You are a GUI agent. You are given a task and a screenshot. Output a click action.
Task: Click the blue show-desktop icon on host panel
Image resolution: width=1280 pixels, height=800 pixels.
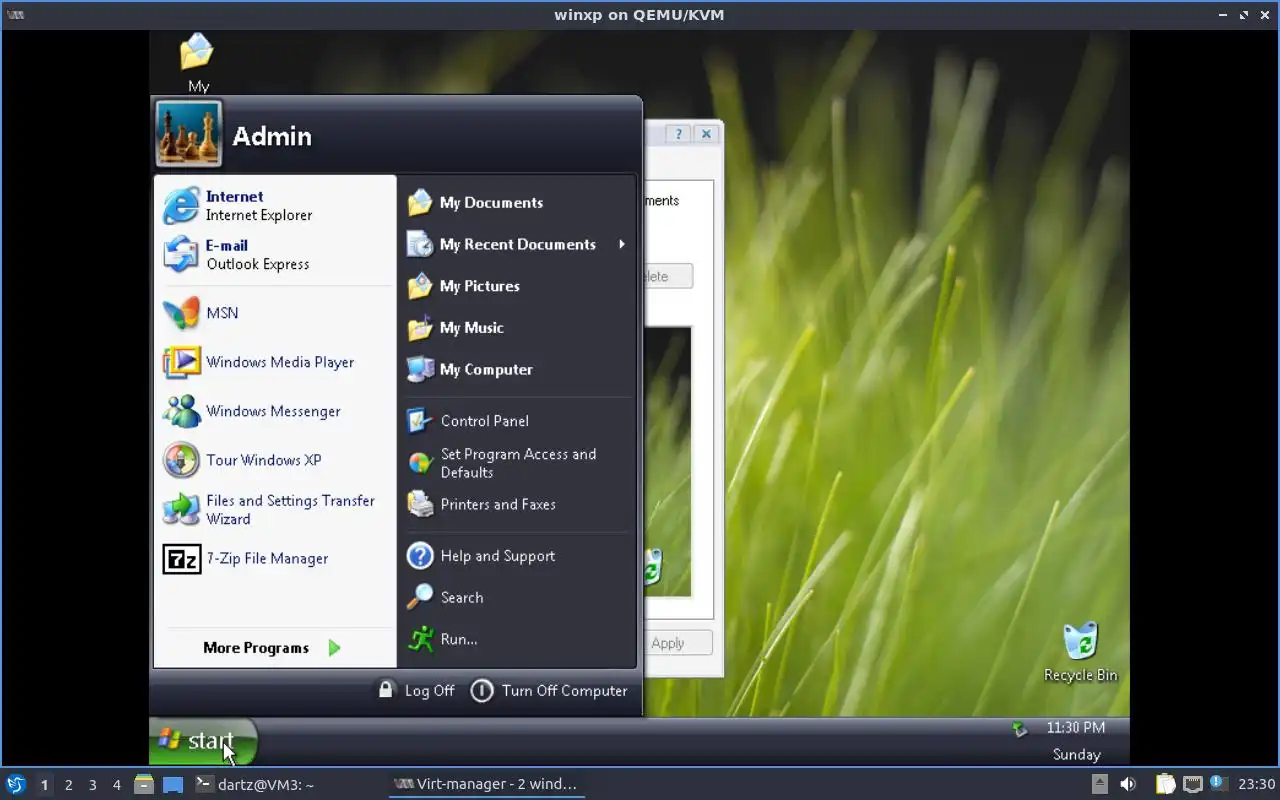coord(173,784)
